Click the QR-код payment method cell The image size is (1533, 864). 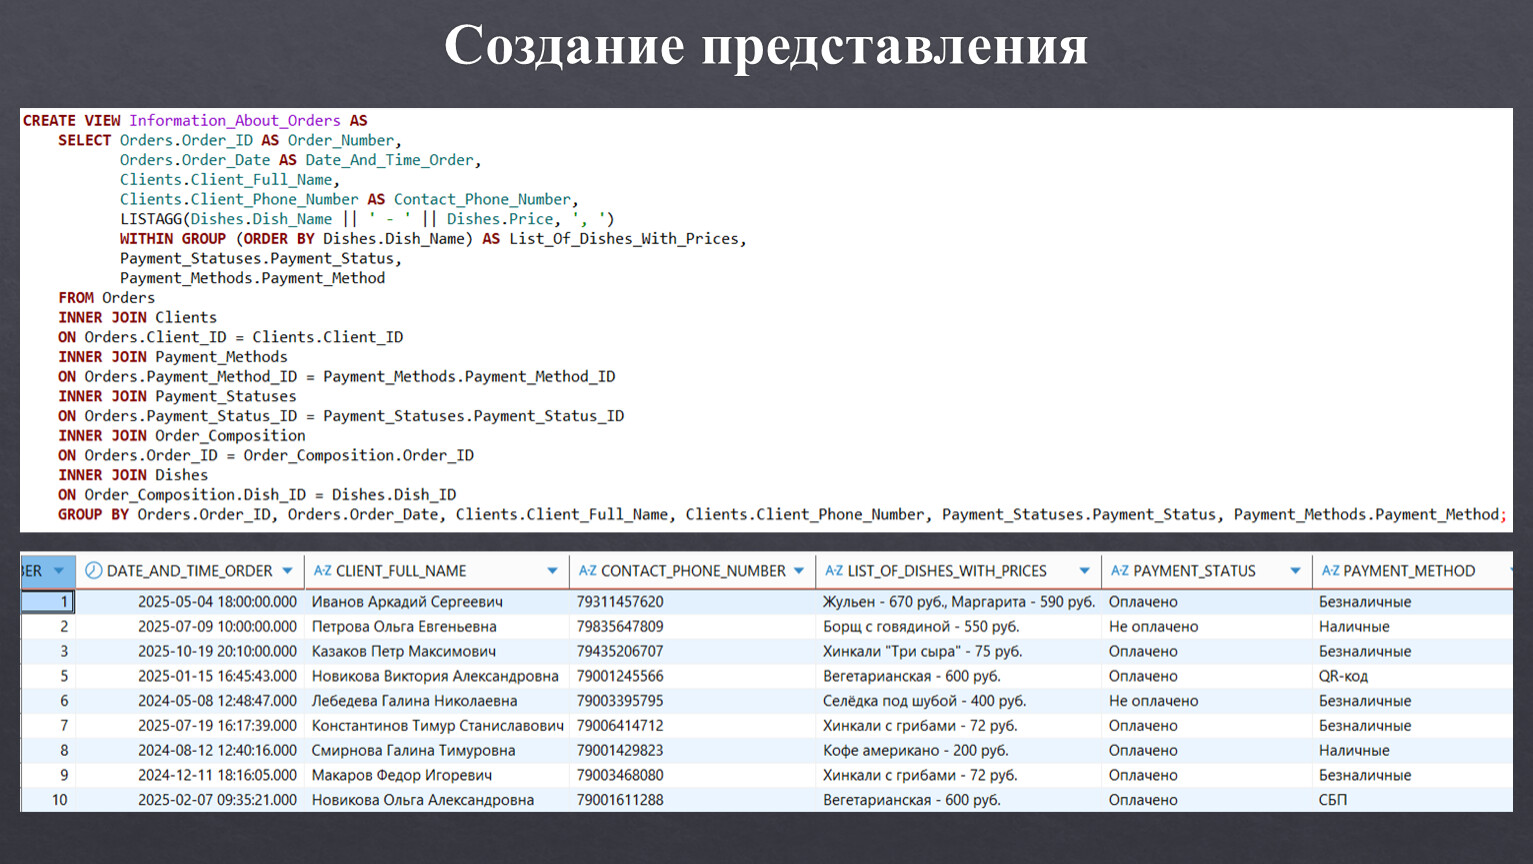point(1343,676)
